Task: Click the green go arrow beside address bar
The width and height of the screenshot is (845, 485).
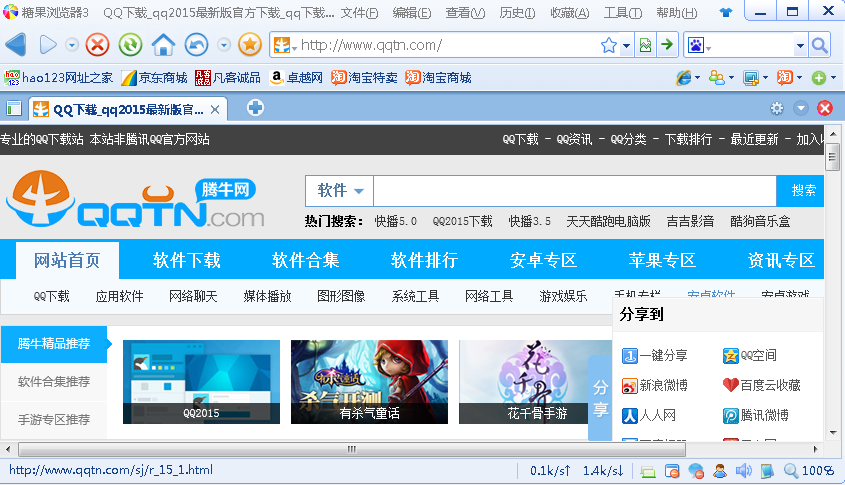Action: click(x=667, y=45)
